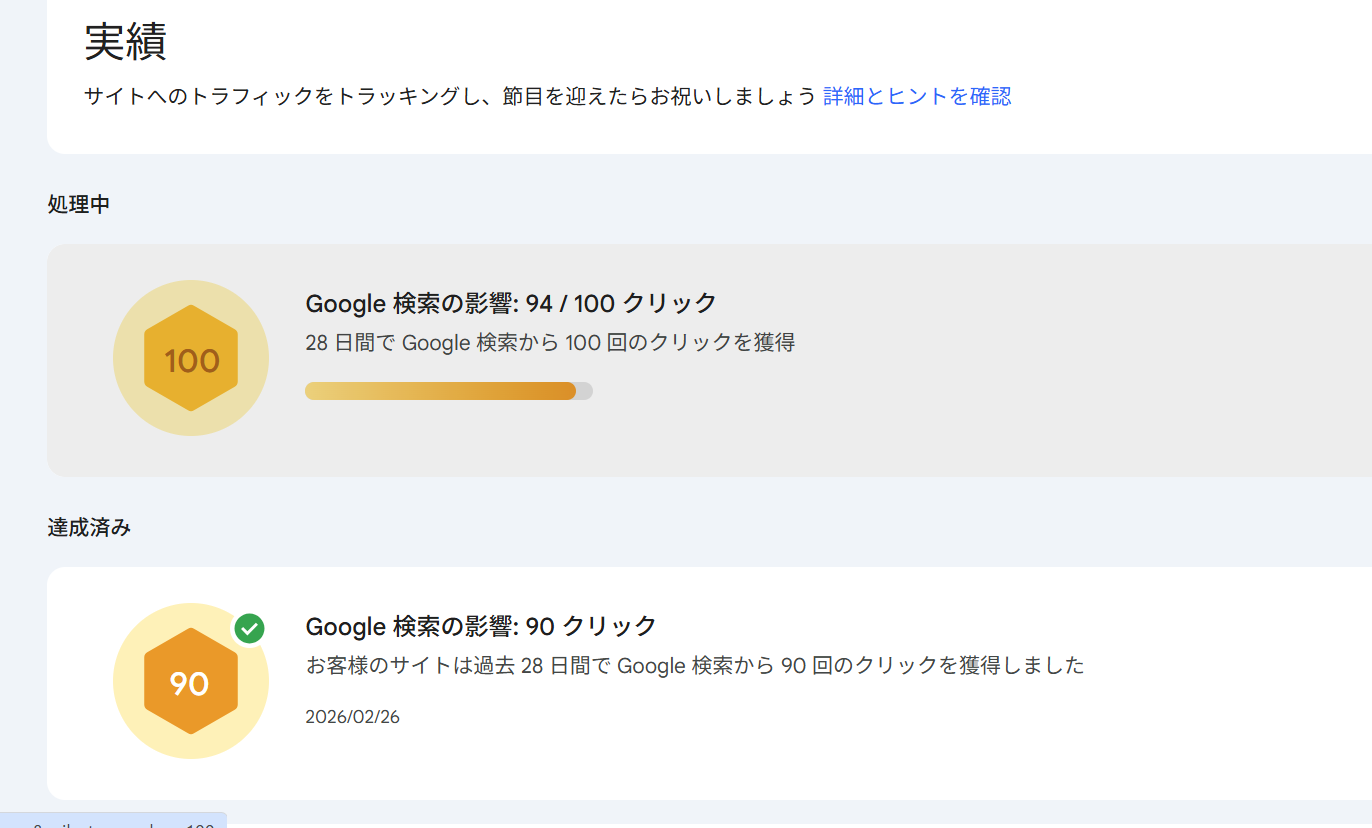1372x828 pixels.
Task: Click the 達成済み section heading
Action: (89, 527)
